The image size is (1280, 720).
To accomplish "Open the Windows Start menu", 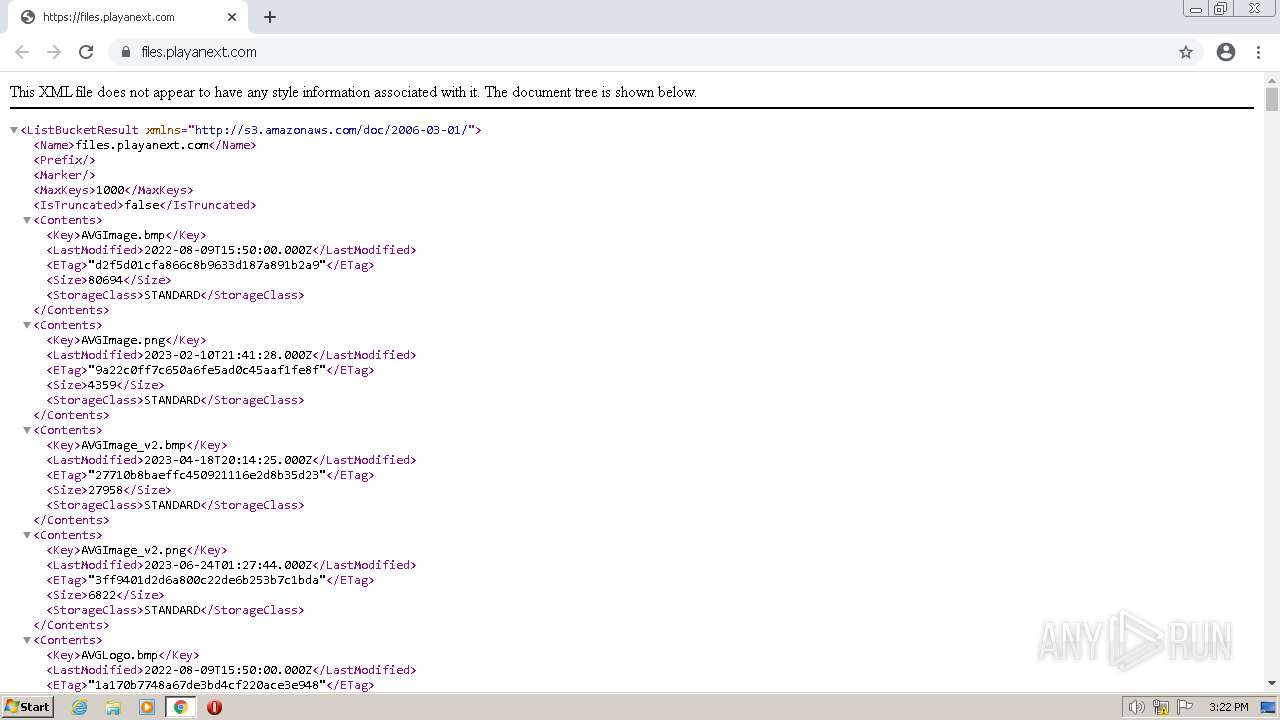I will pyautogui.click(x=28, y=707).
